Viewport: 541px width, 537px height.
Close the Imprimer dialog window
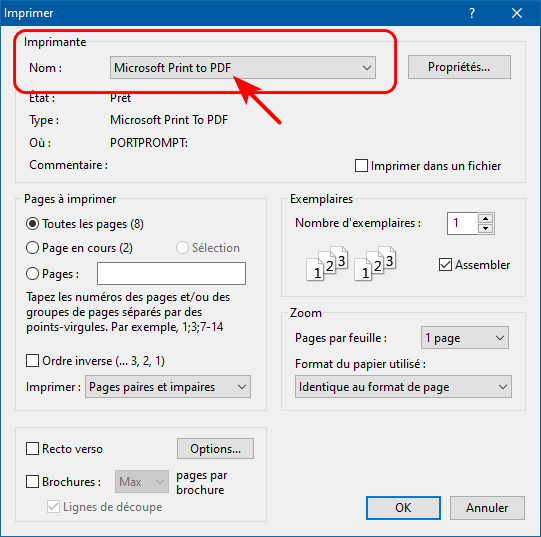coord(517,13)
